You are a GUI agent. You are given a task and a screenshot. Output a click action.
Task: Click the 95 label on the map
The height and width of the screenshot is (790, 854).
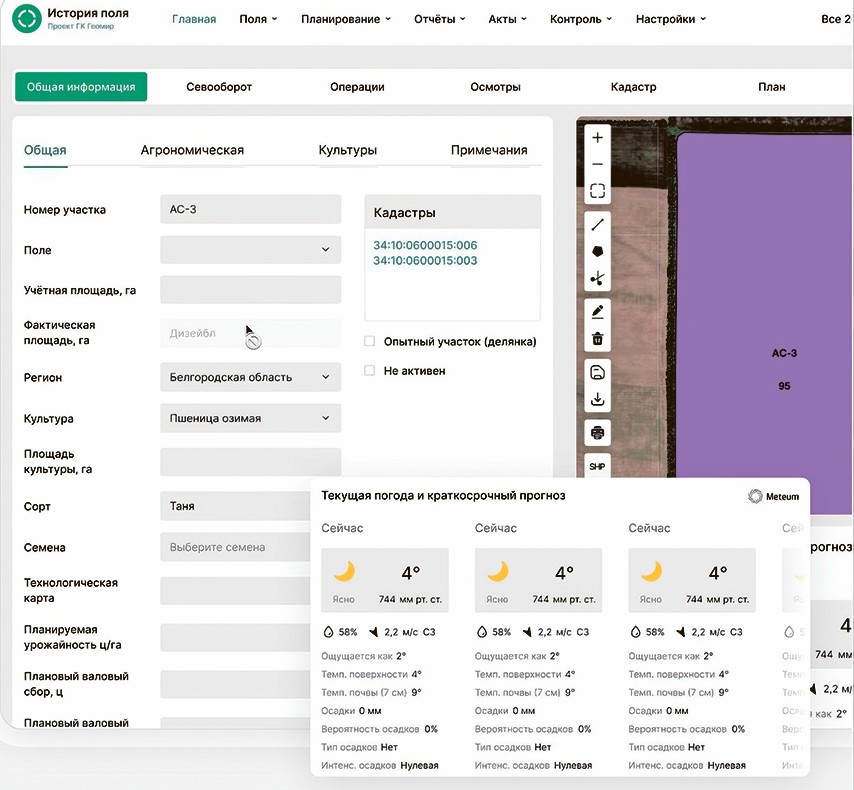point(784,386)
